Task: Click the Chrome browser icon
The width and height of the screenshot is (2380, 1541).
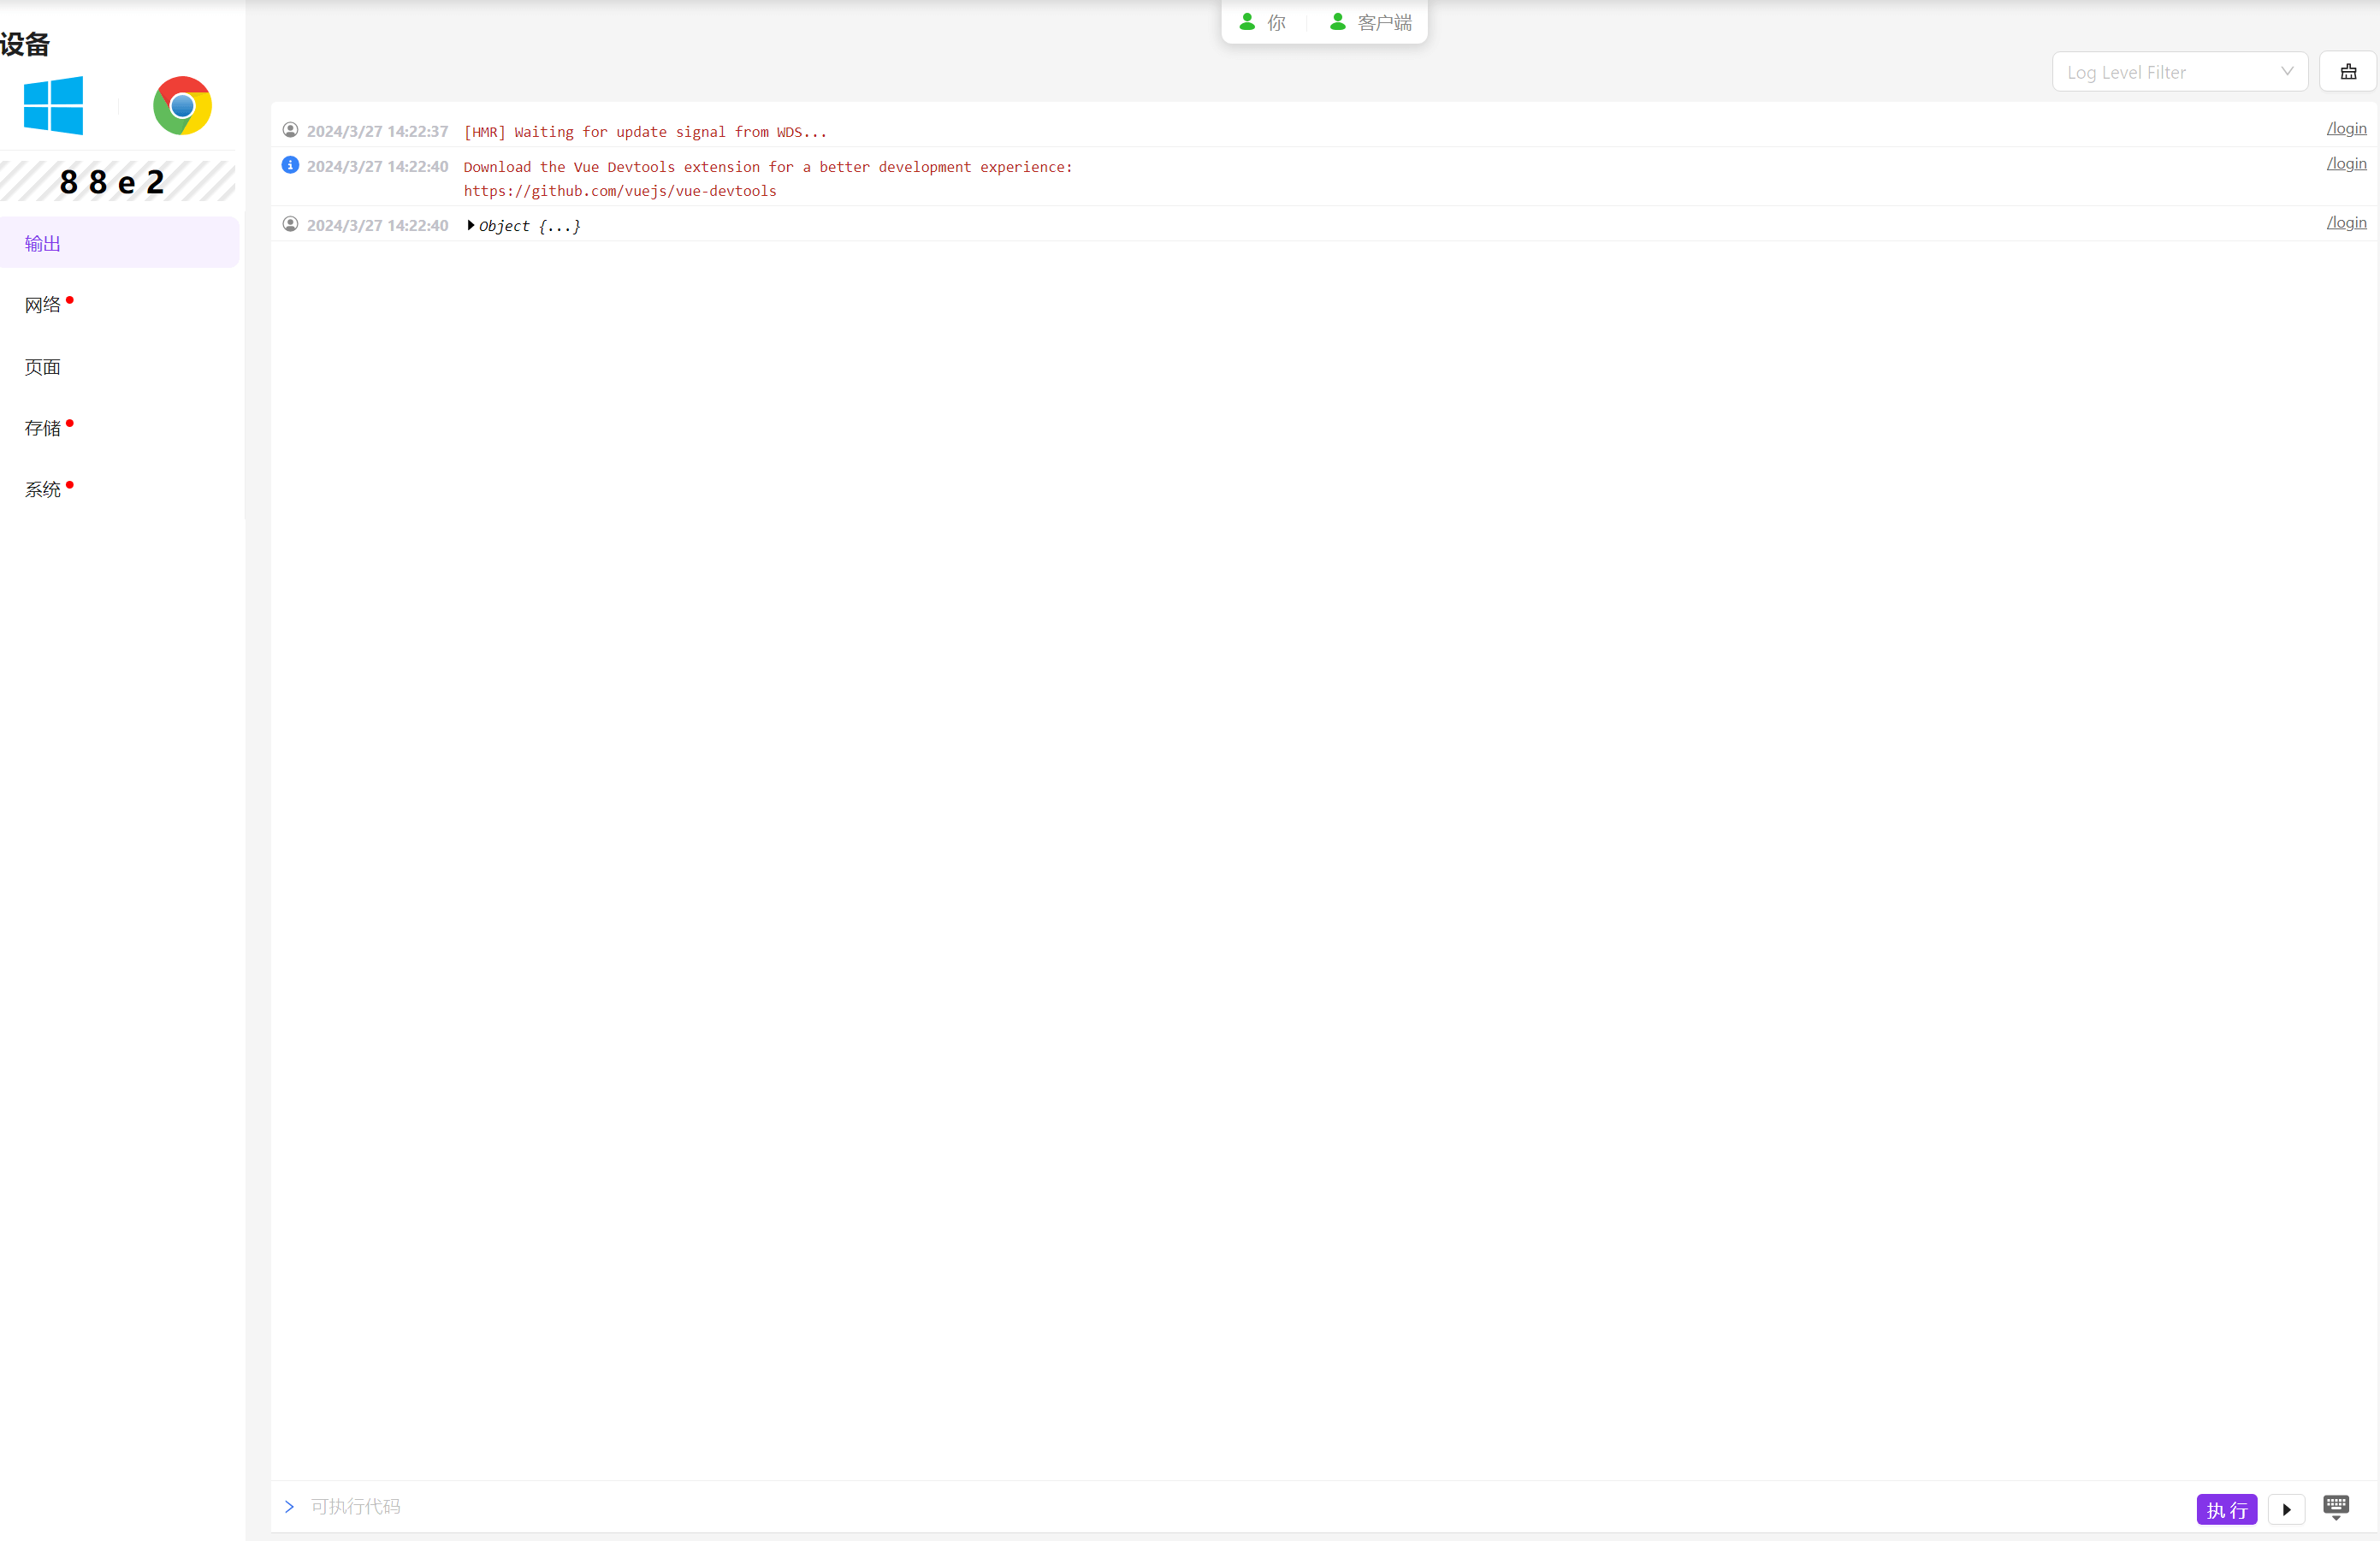Action: point(182,105)
